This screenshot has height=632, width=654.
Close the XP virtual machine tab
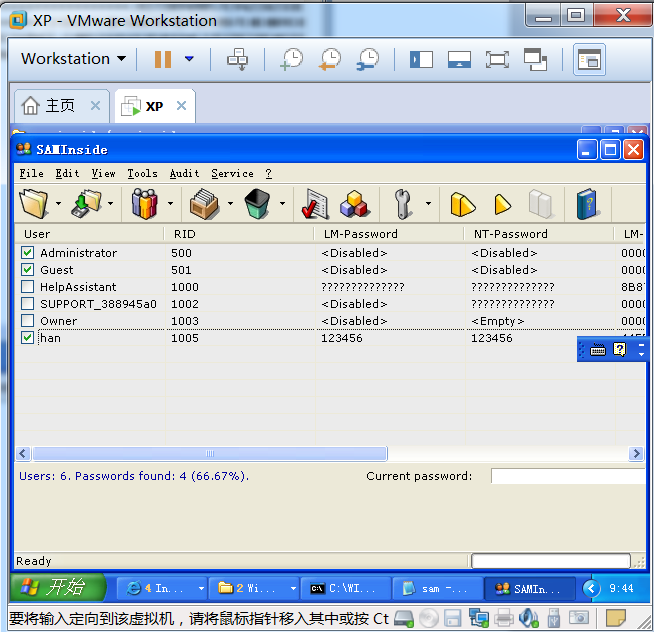(x=181, y=106)
